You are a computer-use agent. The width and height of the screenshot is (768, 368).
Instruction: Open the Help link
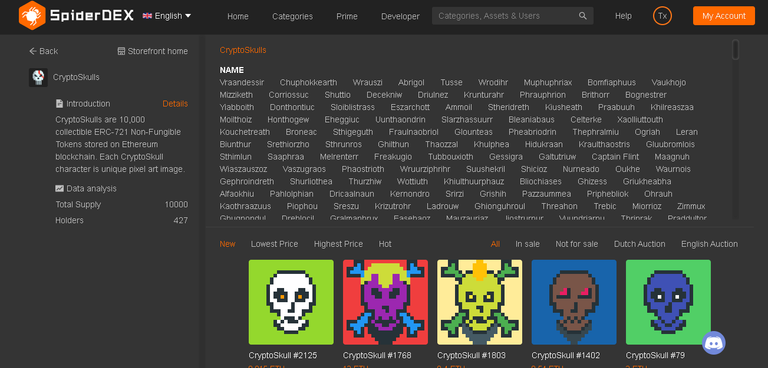623,16
